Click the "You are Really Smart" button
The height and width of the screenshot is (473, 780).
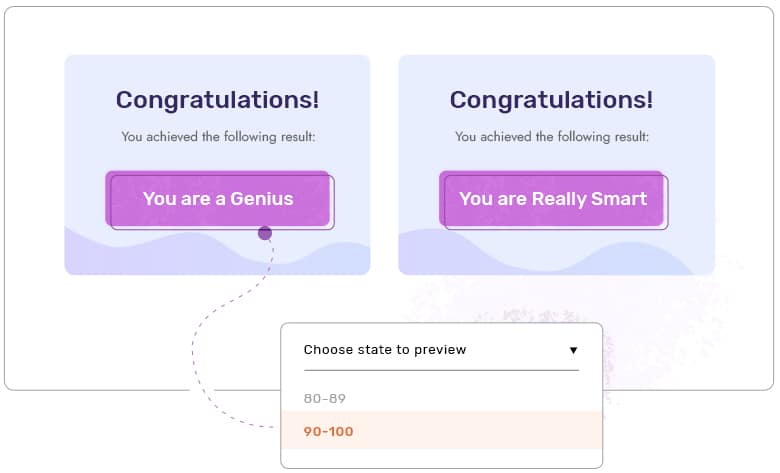(x=552, y=198)
